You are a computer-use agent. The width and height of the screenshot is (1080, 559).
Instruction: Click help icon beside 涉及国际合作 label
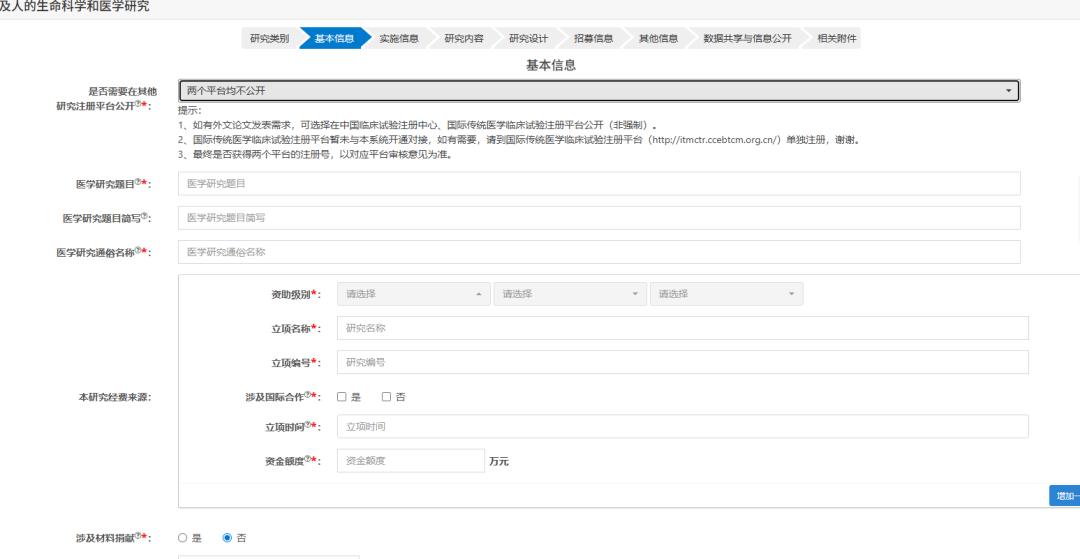308,394
